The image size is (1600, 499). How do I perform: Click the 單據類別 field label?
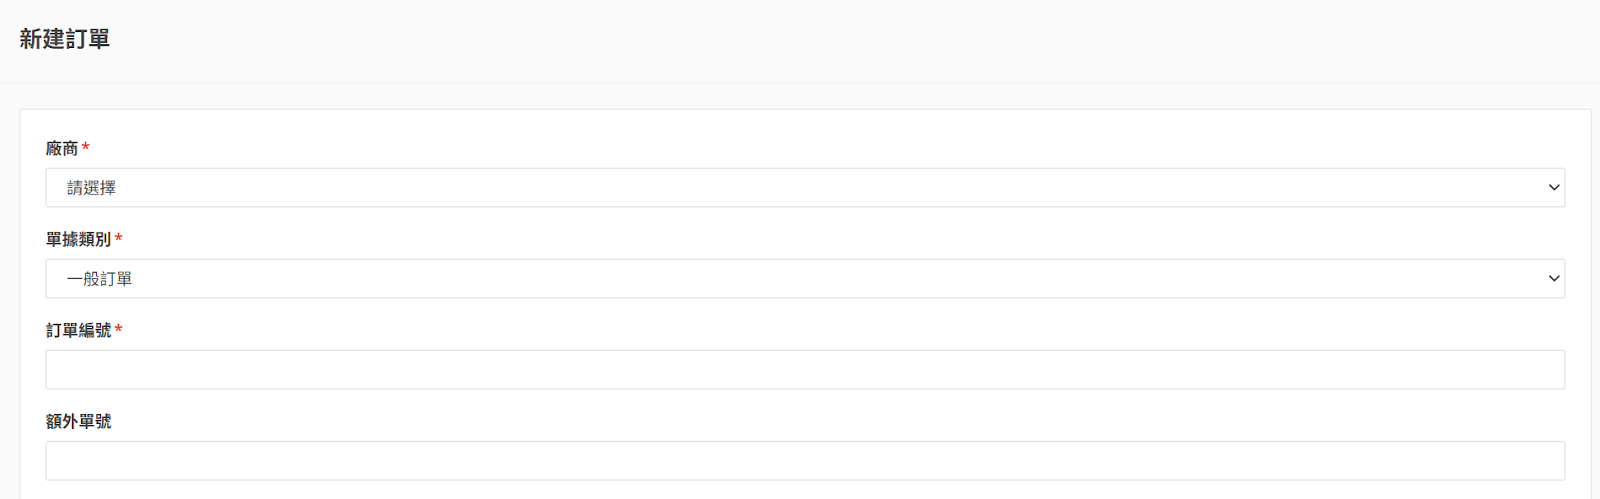(78, 240)
